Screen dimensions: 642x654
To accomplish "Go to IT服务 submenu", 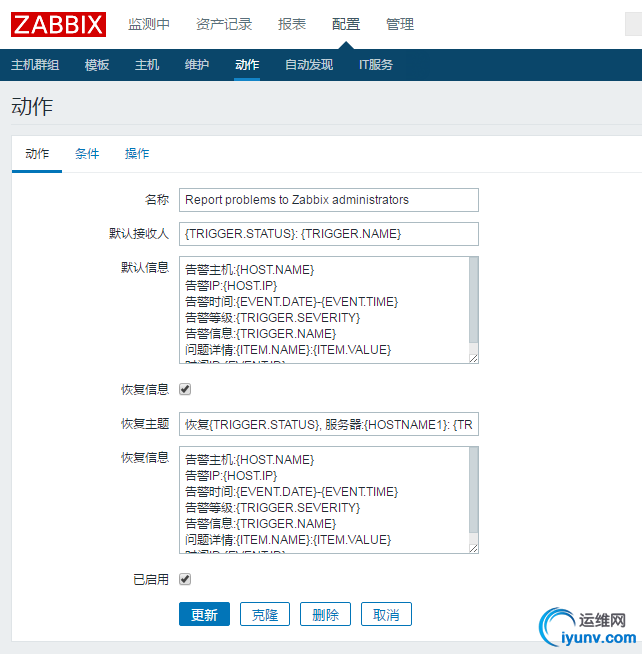I will click(376, 65).
